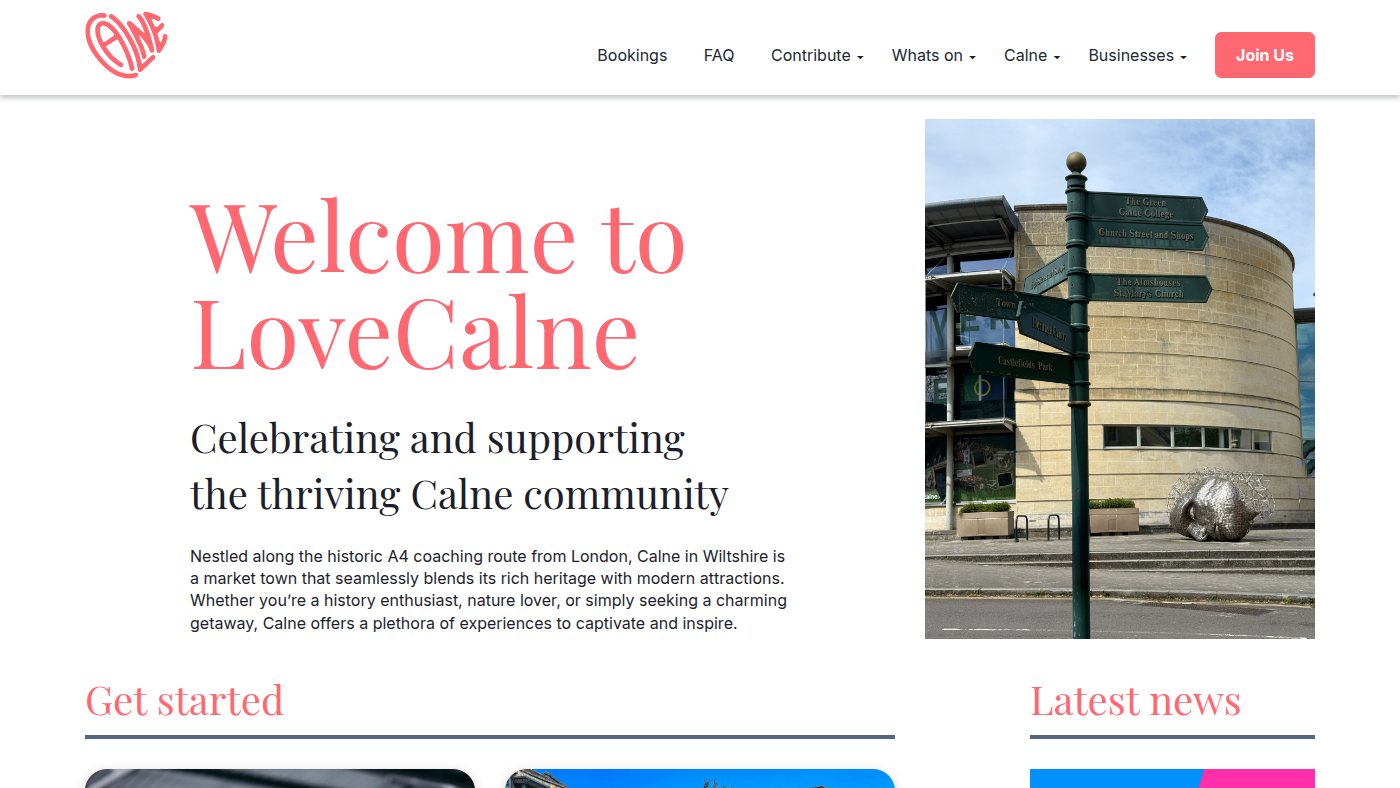Open the Whats on dropdown
1400x788 pixels.
(x=933, y=56)
